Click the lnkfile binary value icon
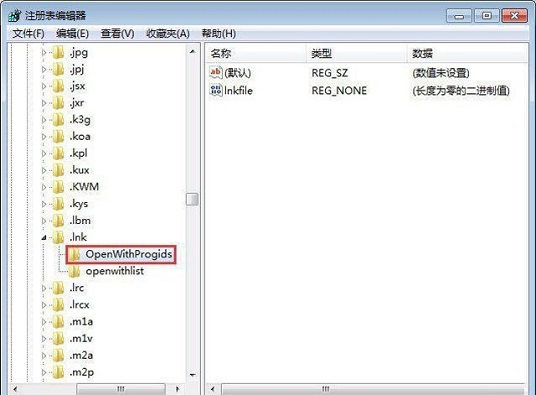 pos(216,91)
